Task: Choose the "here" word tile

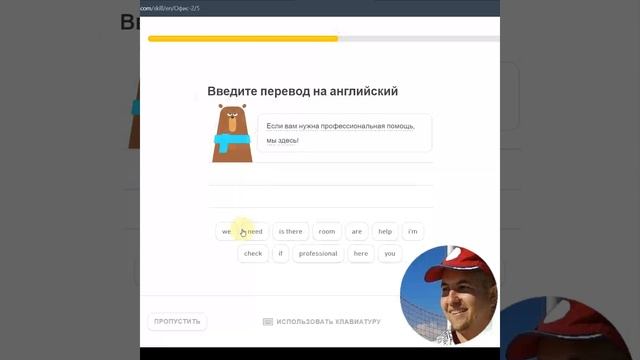Action: [361, 253]
